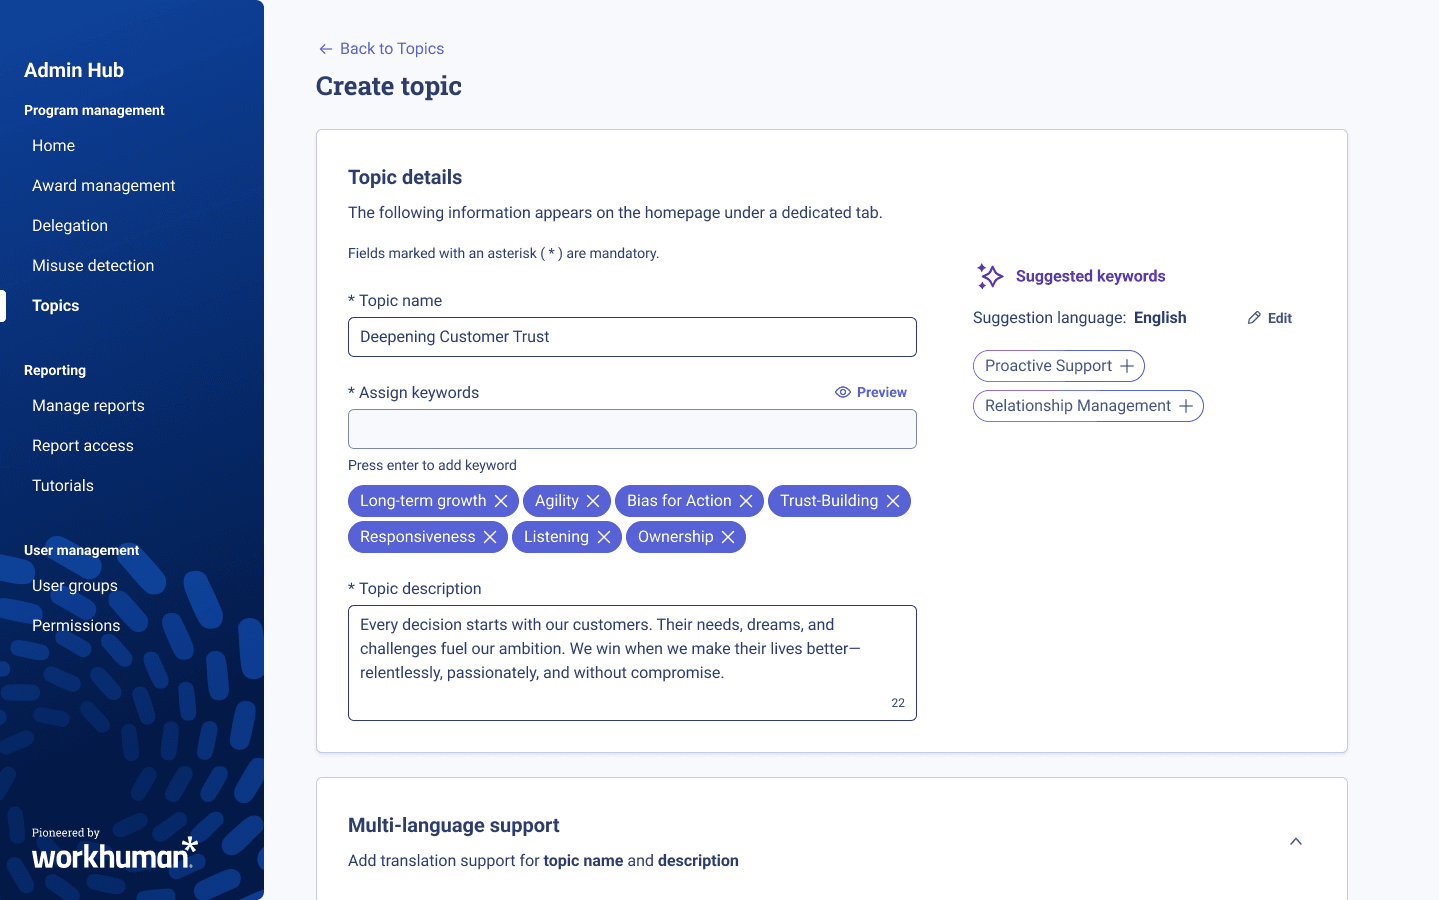Click the Preview button for keywords
Viewport: 1439px width, 900px height.
pyautogui.click(x=880, y=392)
